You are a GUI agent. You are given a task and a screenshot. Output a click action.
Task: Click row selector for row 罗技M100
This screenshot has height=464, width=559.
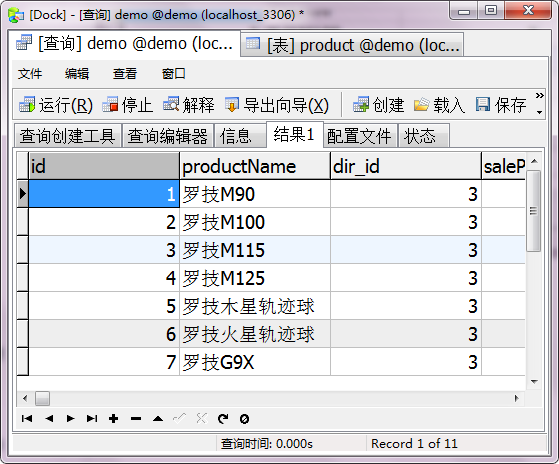click(x=22, y=222)
